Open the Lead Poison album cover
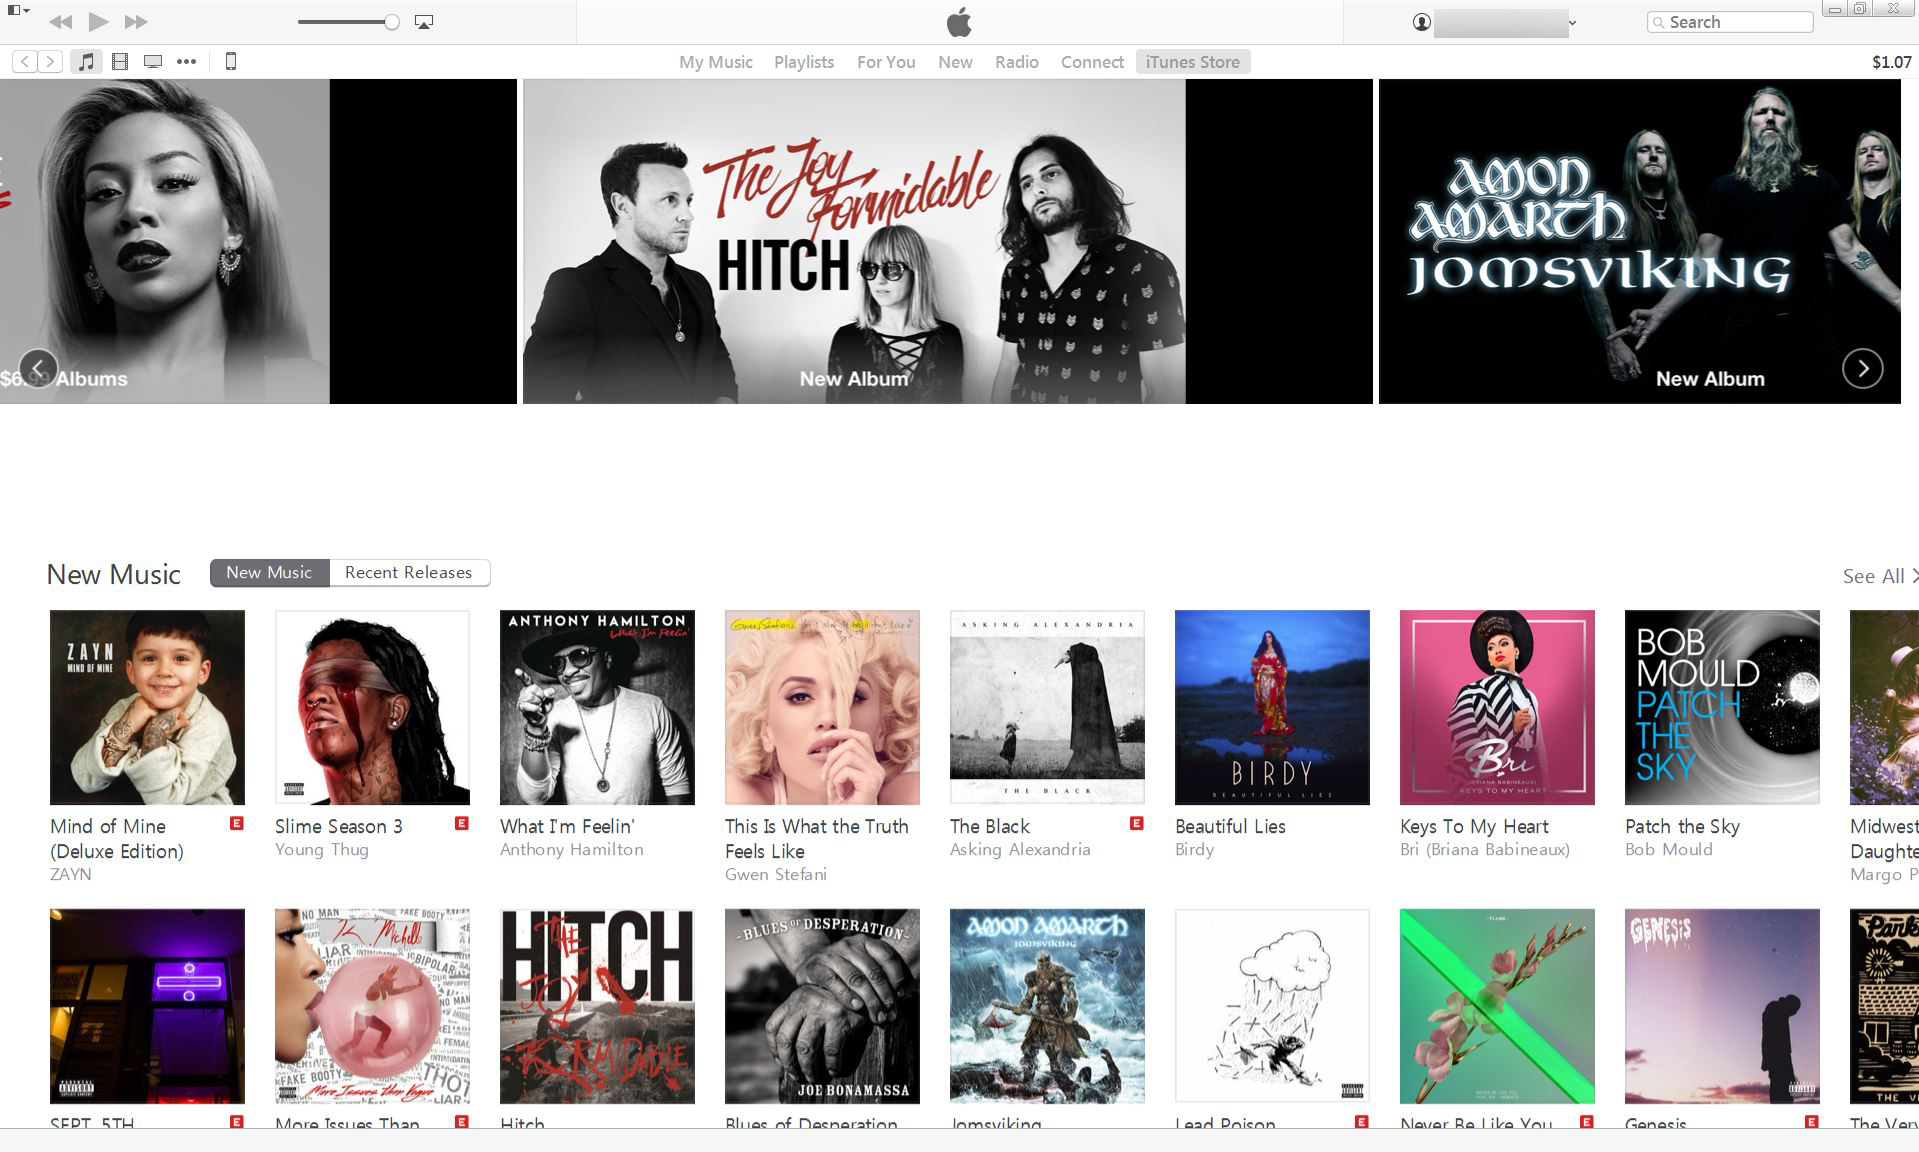 [x=1272, y=1006]
